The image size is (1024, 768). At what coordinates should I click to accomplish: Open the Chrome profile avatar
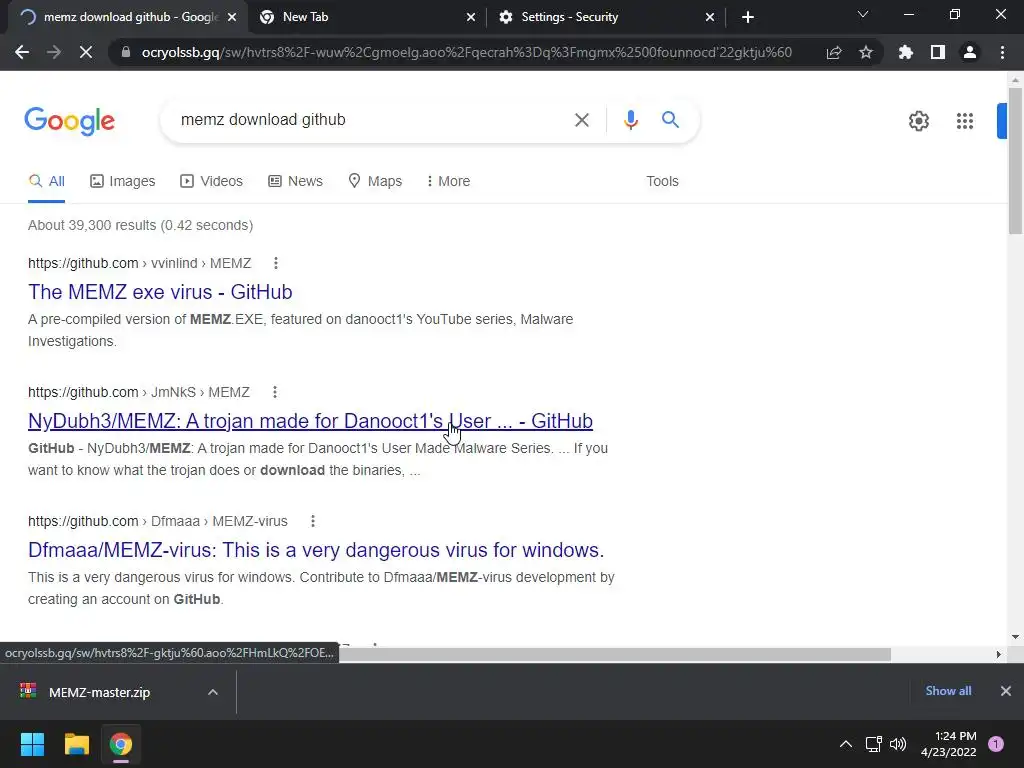click(x=970, y=52)
